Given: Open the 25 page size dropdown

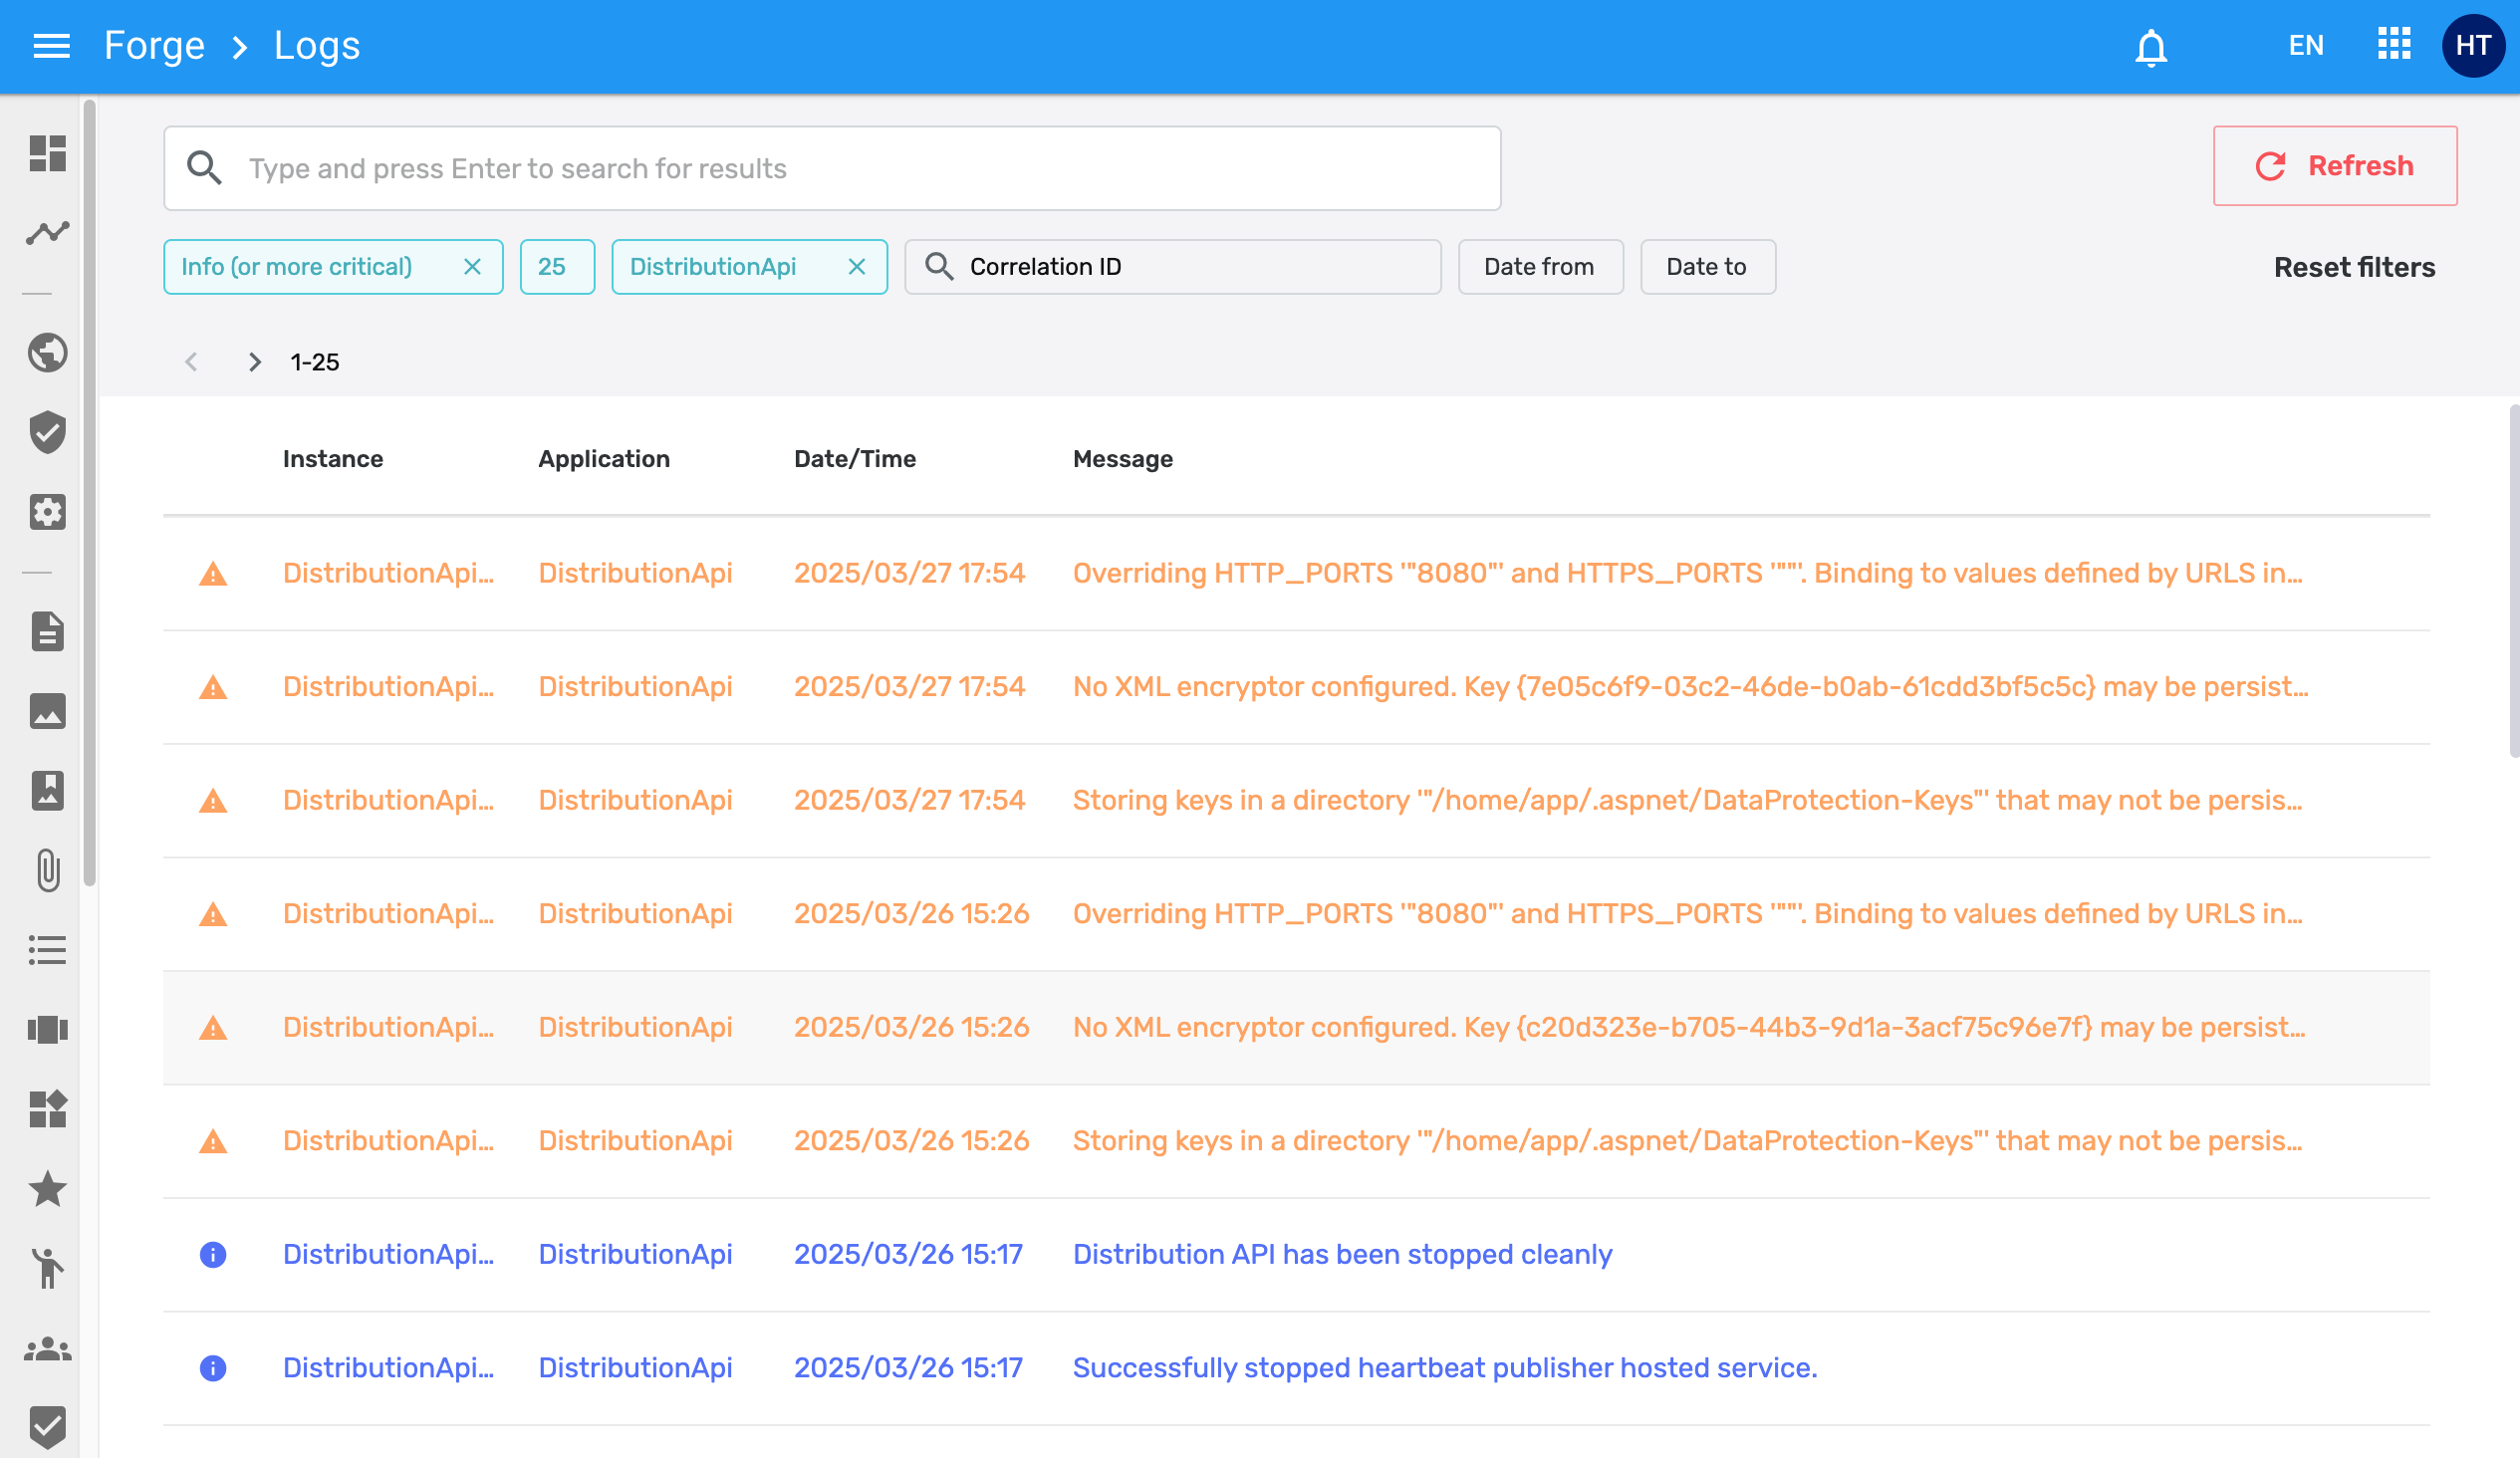Looking at the screenshot, I should point(557,267).
